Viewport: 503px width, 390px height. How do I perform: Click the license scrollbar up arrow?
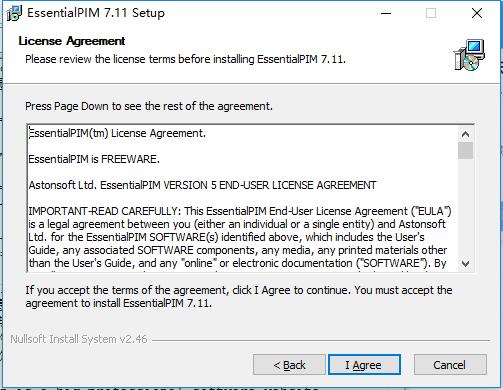(x=465, y=134)
